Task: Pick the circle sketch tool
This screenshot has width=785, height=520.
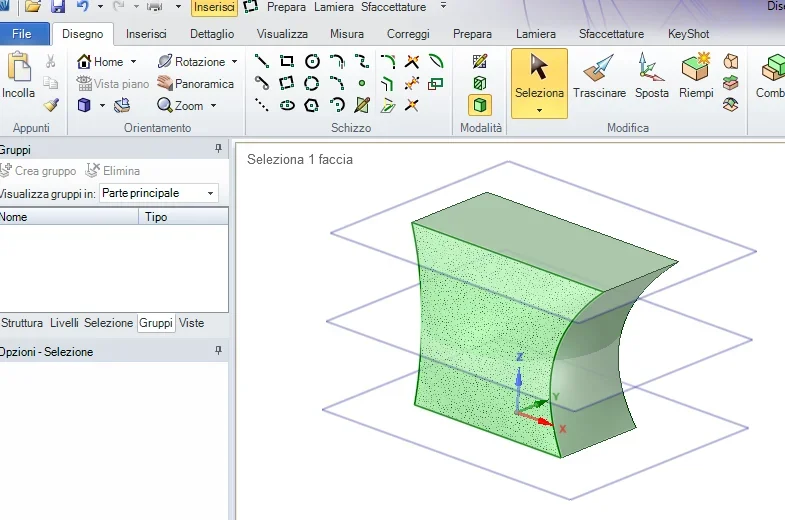Action: coord(312,61)
